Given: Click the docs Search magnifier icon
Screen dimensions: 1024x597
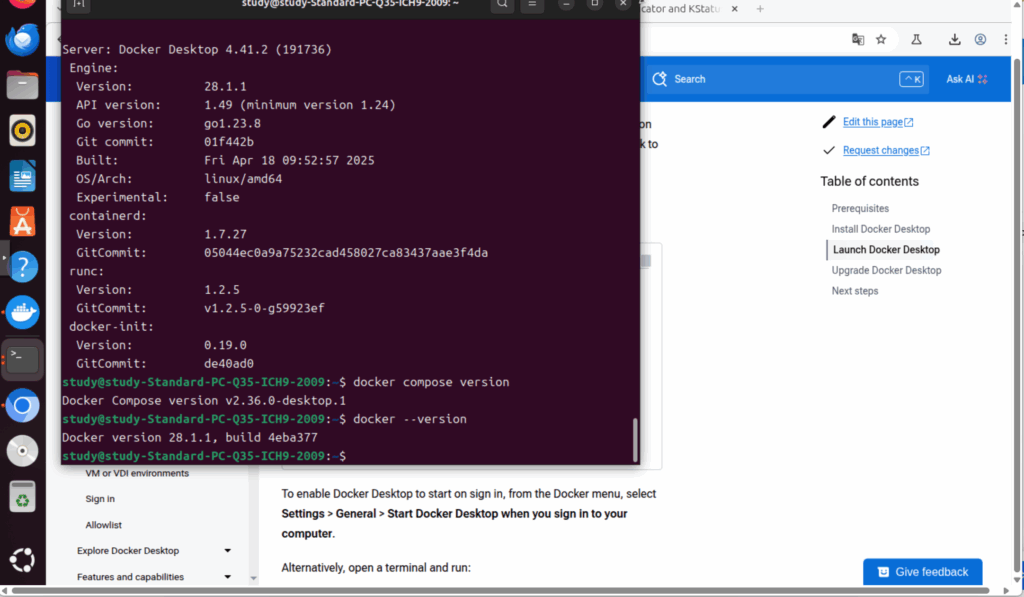Looking at the screenshot, I should pyautogui.click(x=659, y=79).
